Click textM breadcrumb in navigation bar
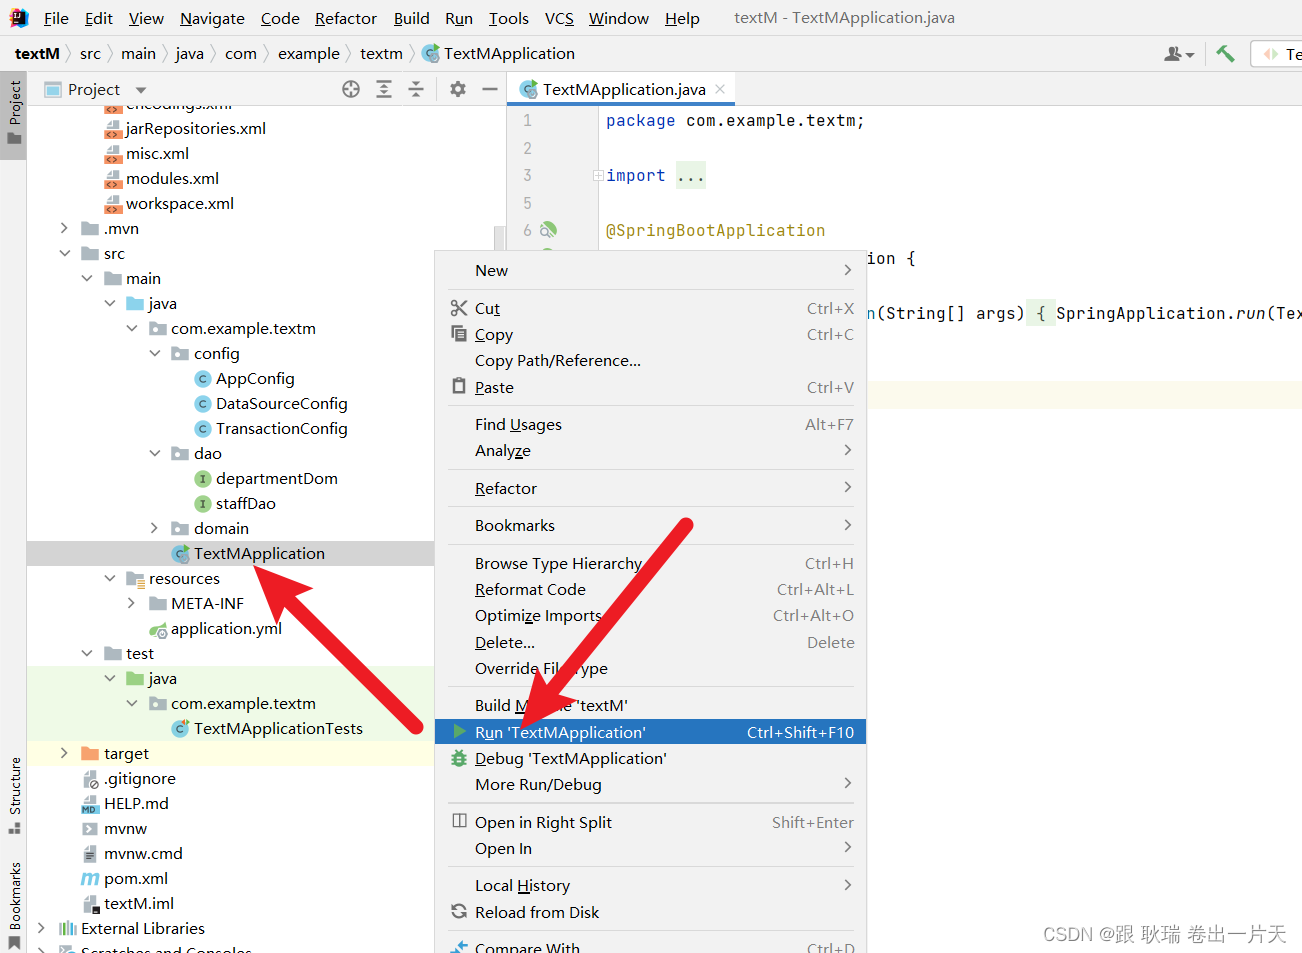This screenshot has height=953, width=1302. click(37, 53)
